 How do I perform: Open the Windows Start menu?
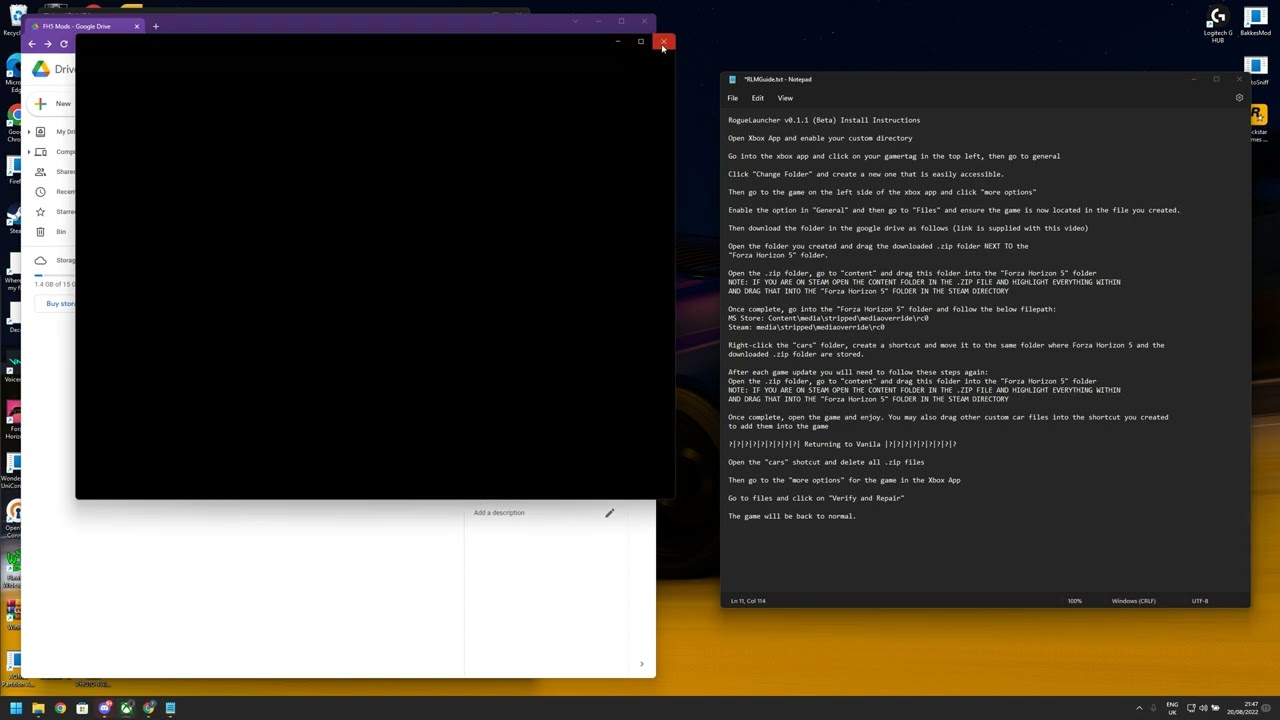(x=16, y=708)
